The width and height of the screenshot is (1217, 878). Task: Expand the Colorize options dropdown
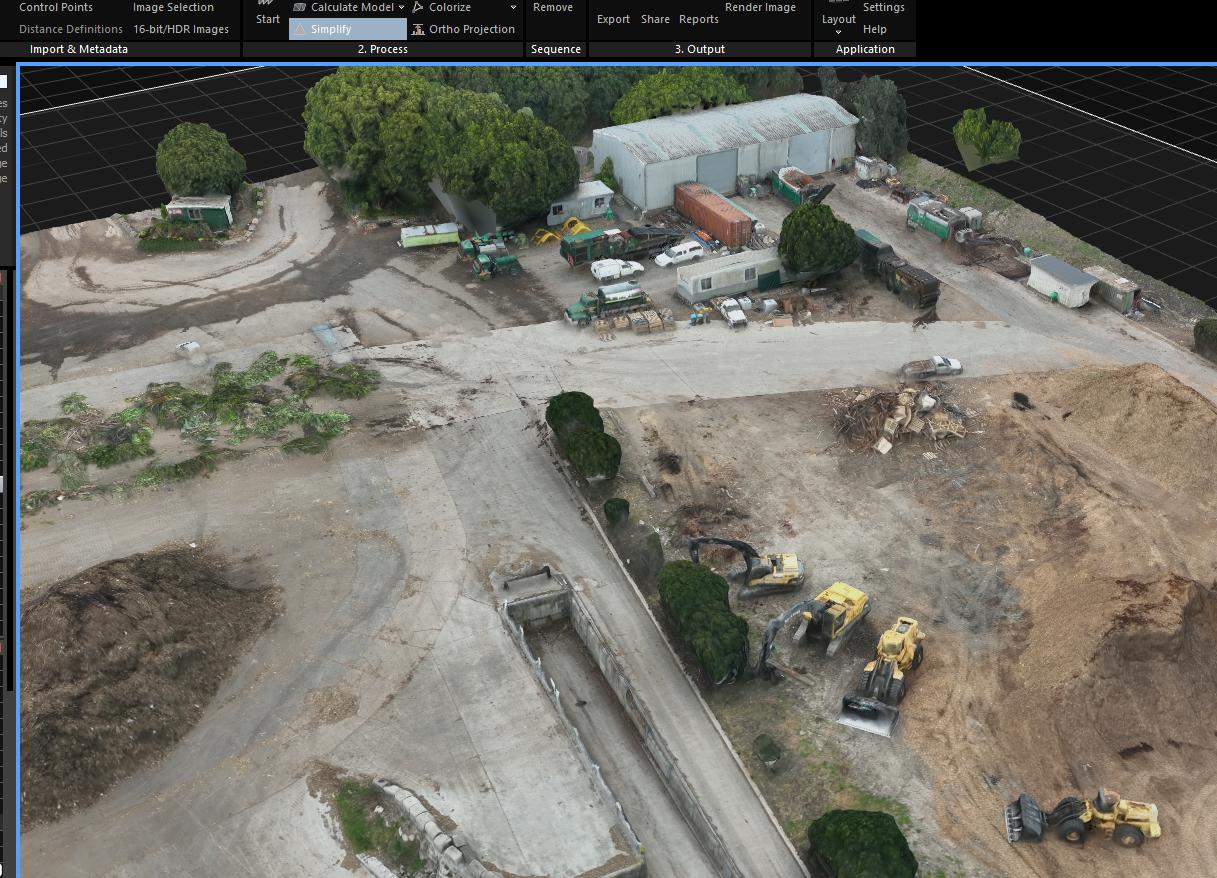pos(512,7)
